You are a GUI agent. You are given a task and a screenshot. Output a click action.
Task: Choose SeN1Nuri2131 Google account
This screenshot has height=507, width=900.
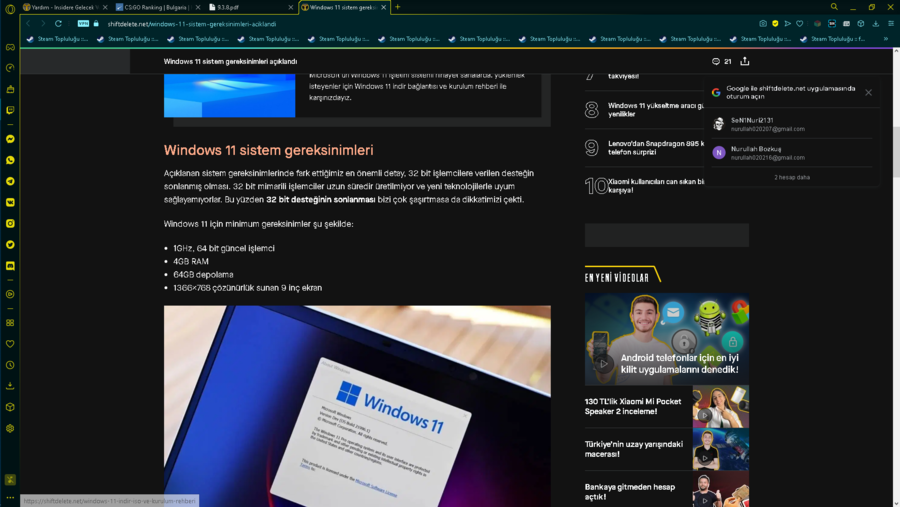[x=792, y=124]
